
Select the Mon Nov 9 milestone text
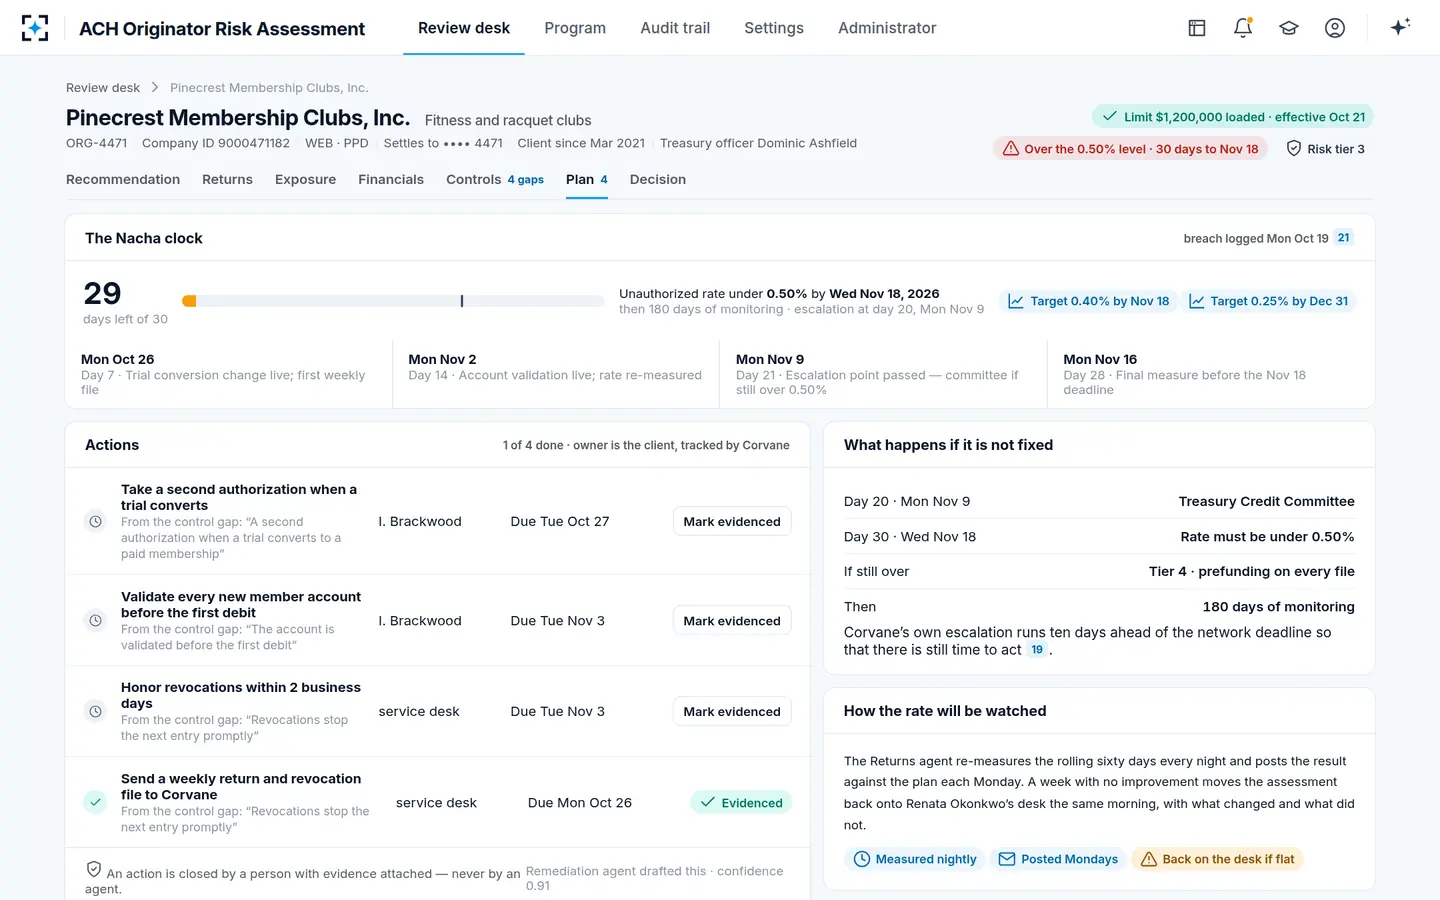click(770, 359)
